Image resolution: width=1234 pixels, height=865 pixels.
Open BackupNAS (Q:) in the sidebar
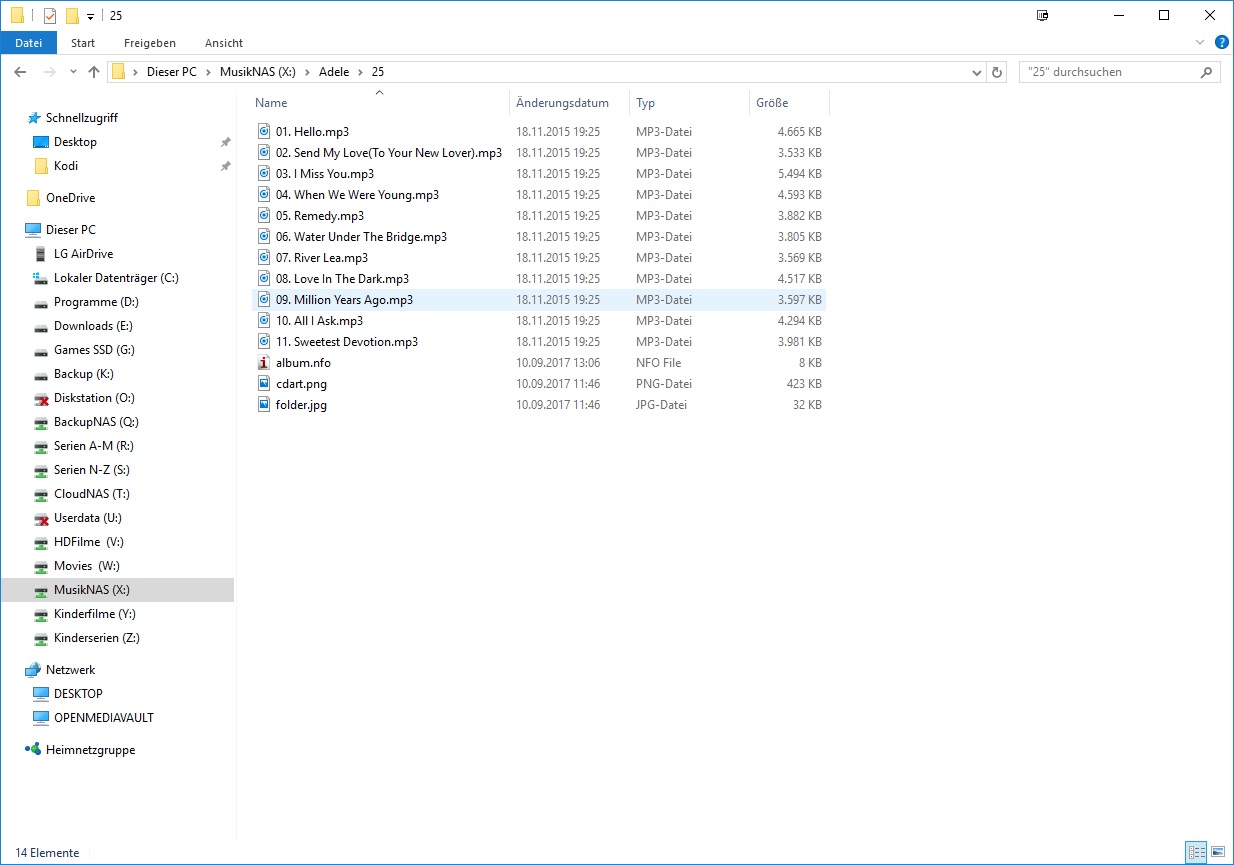point(96,422)
